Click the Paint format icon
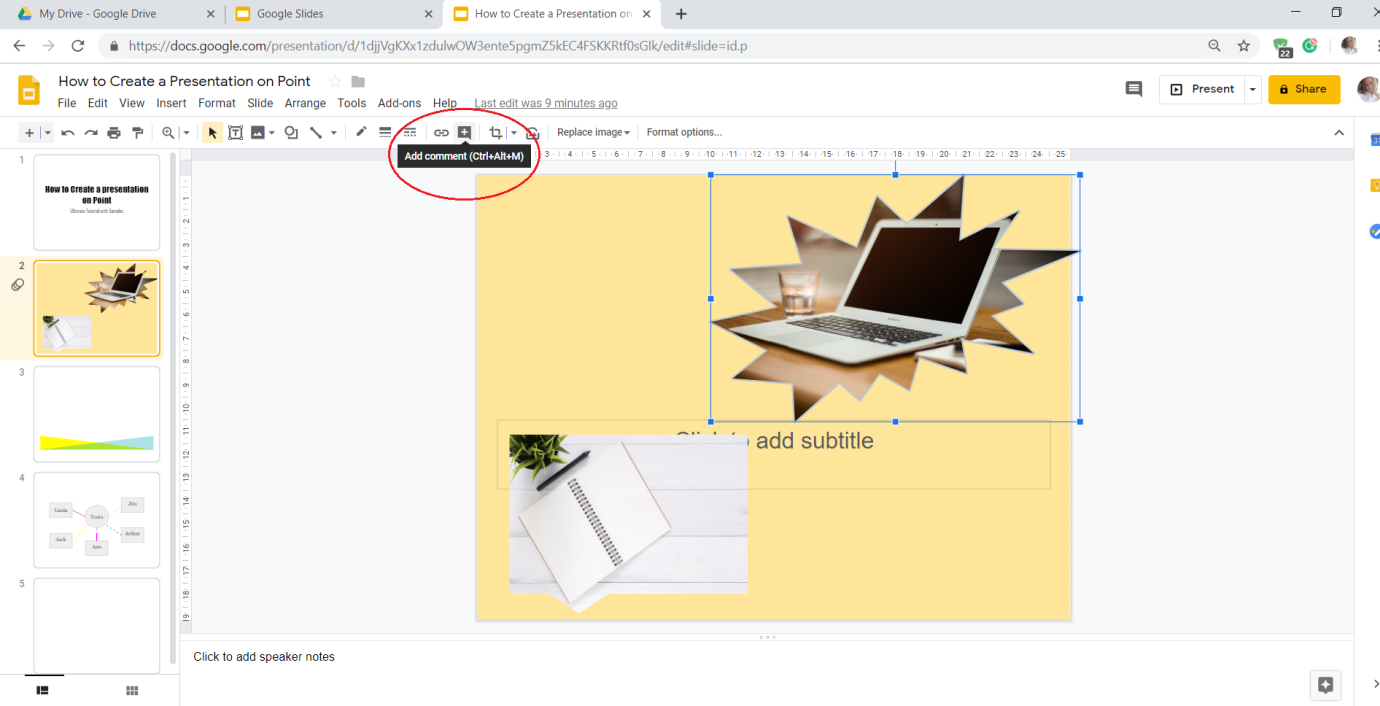This screenshot has height=706, width=1380. 138,132
